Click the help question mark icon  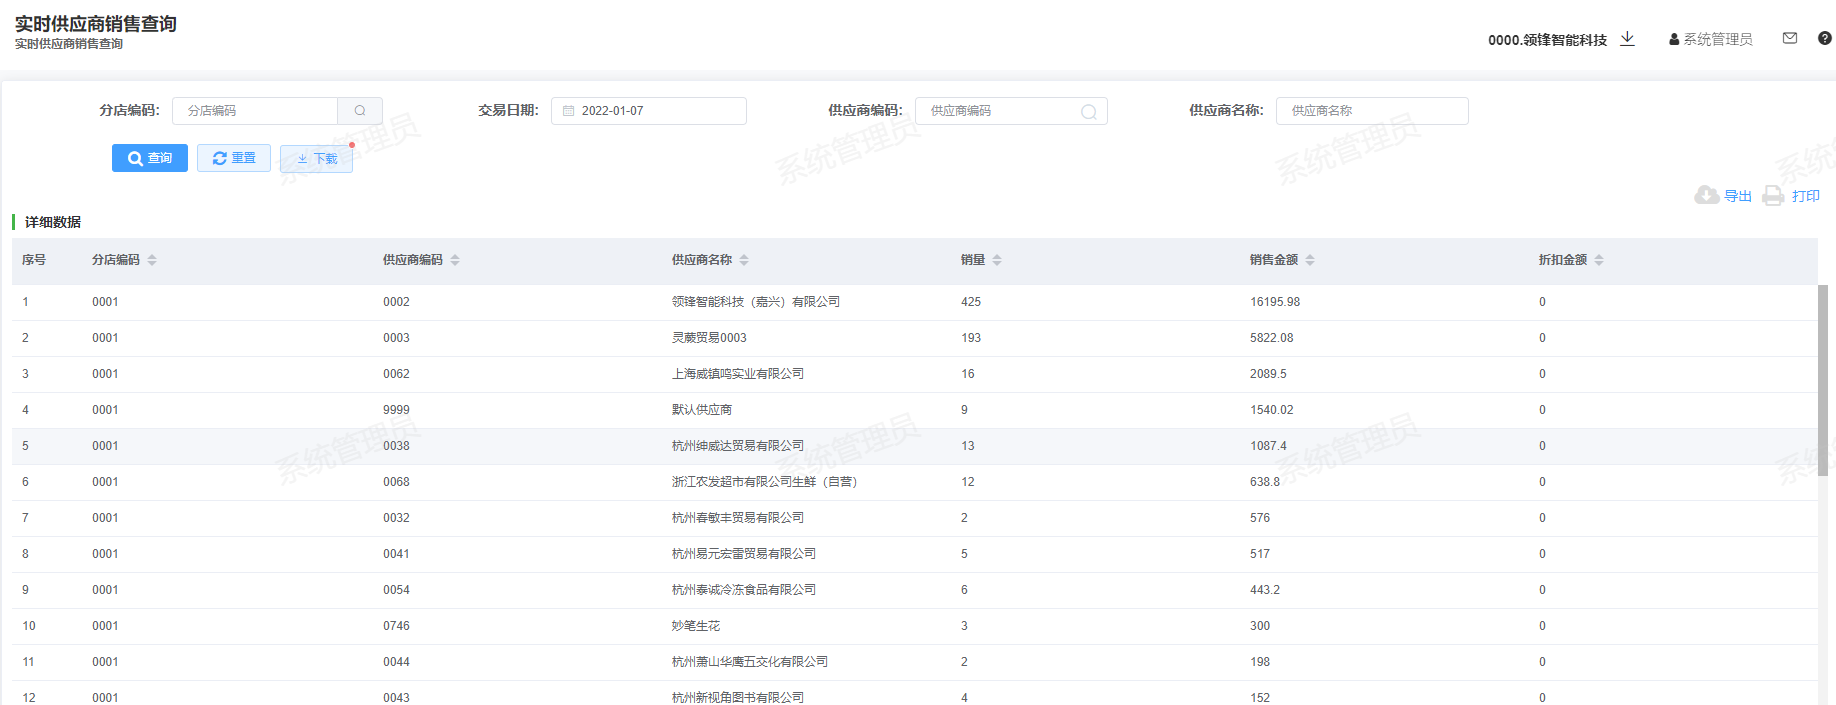coord(1824,39)
